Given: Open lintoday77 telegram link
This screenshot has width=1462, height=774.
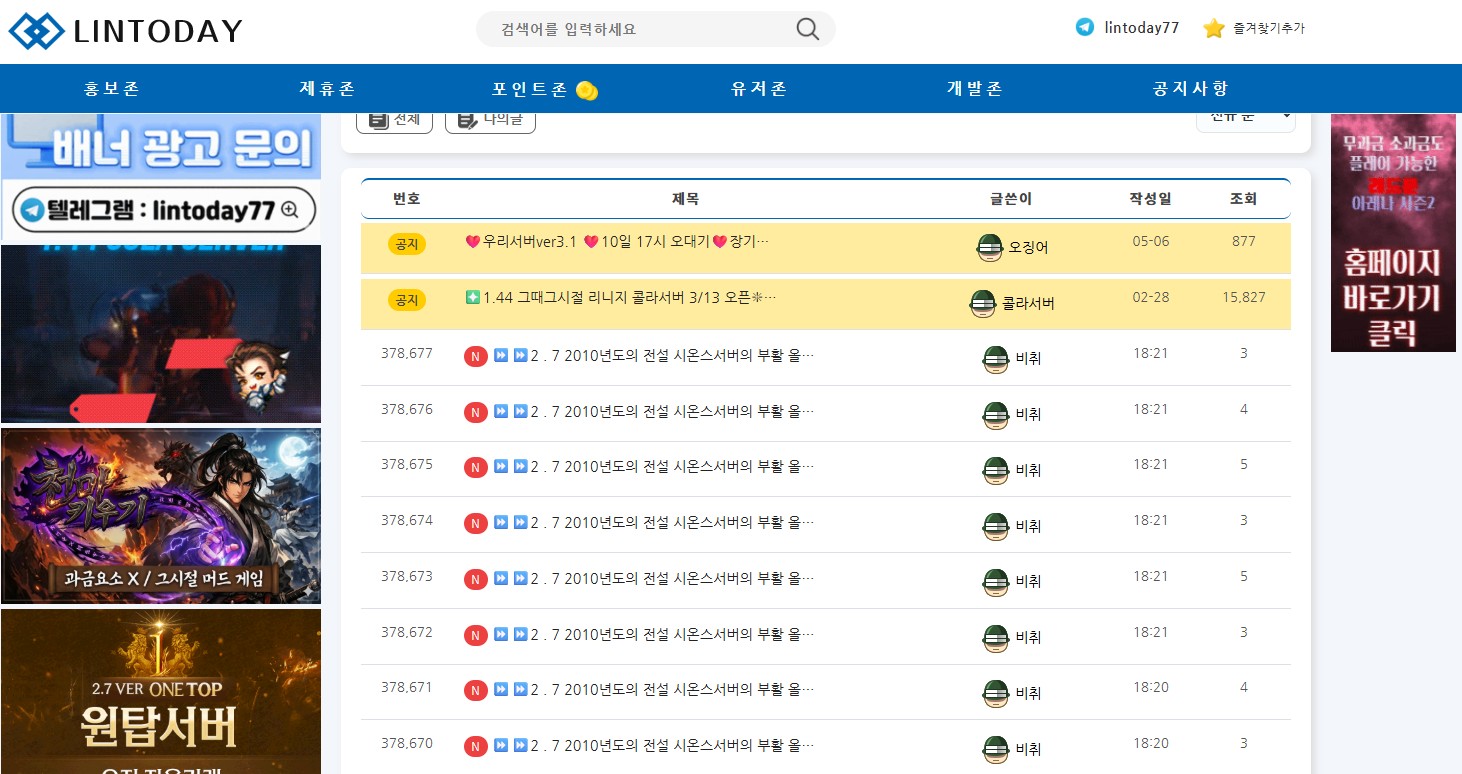Looking at the screenshot, I should 1141,28.
